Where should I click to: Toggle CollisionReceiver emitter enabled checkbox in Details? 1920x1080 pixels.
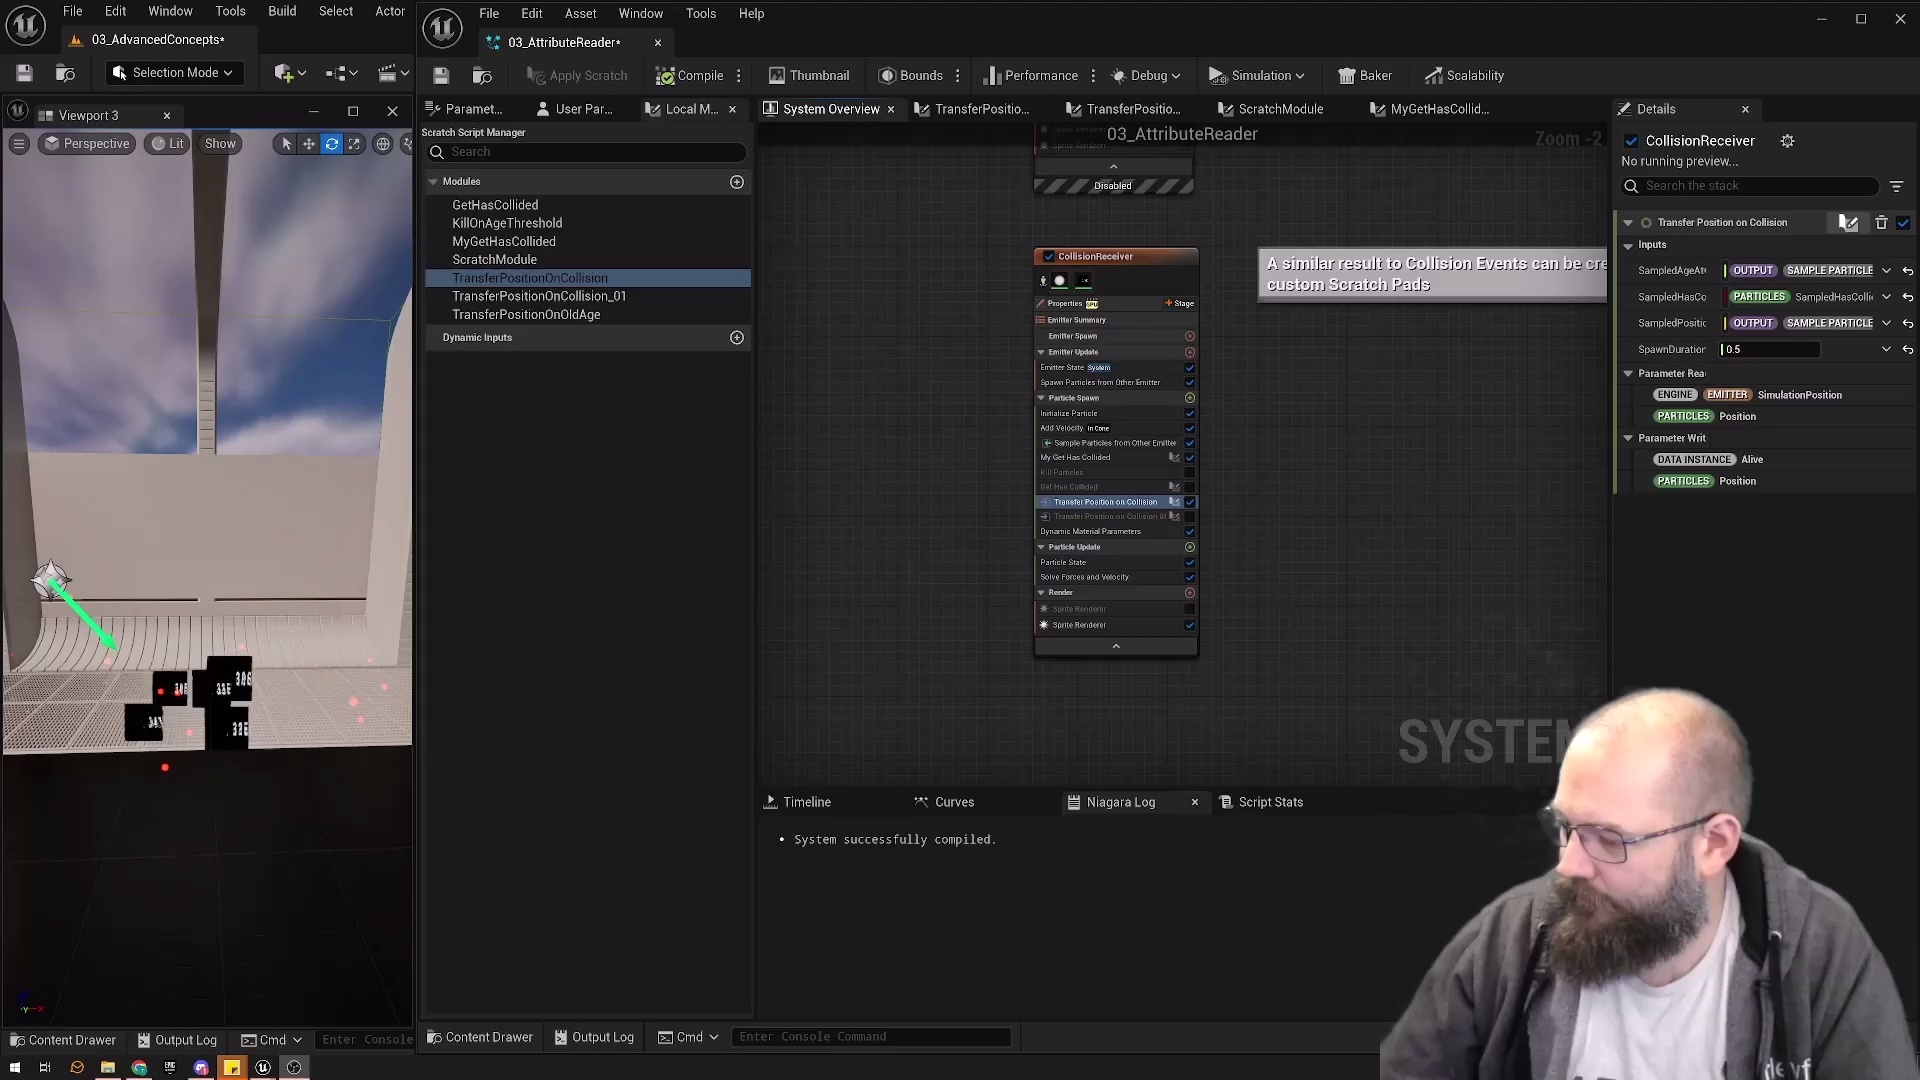(1632, 141)
